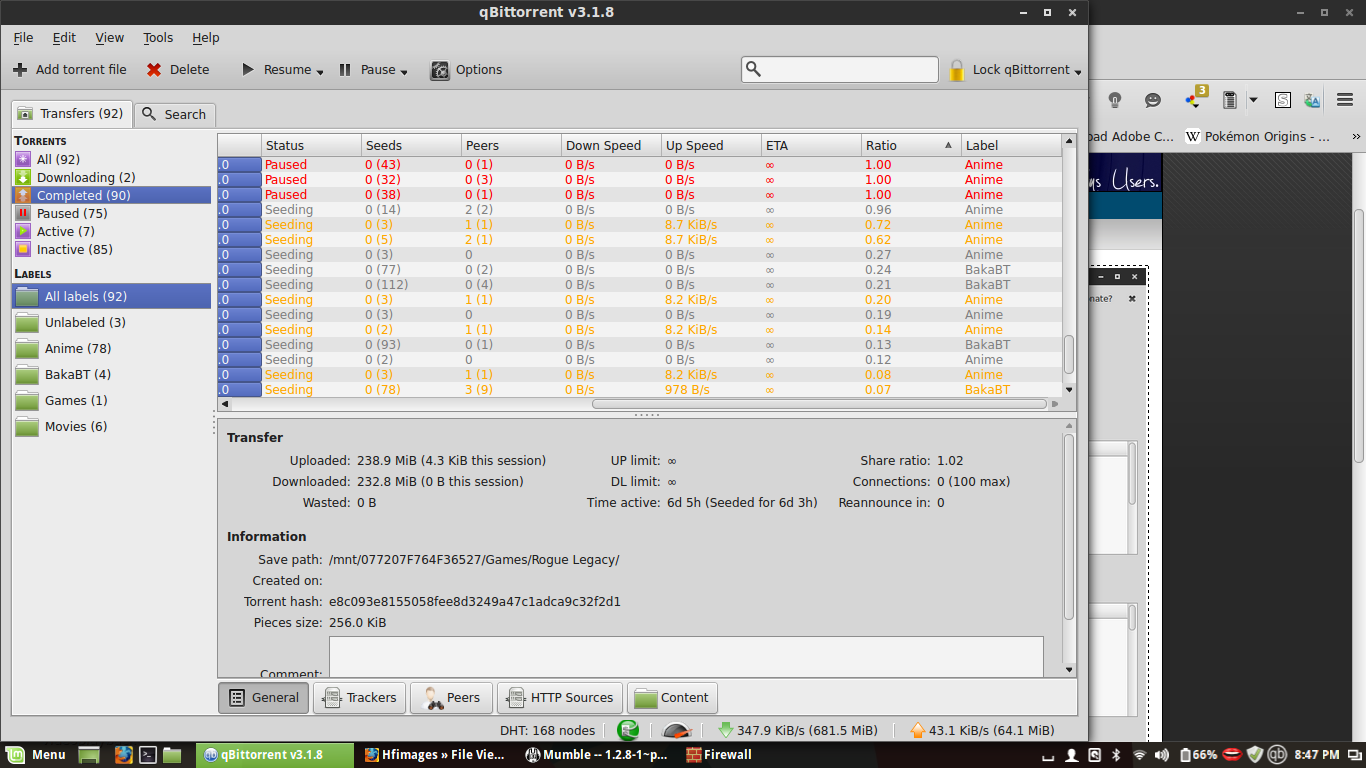This screenshot has width=1366, height=768.
Task: Click the S icon in browser toolbar
Action: (1283, 100)
